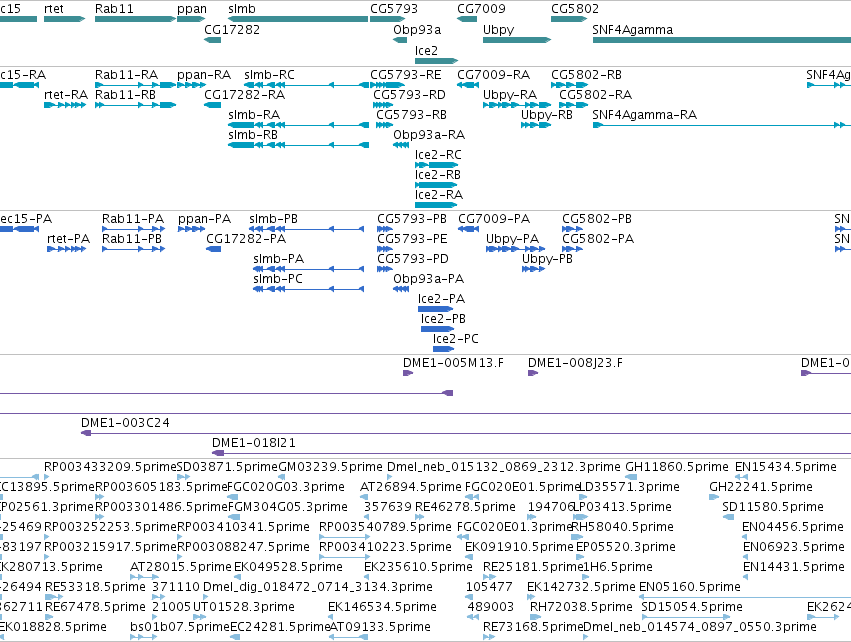This screenshot has height=642, width=851.
Task: Select the Ice2-PB protein label
Action: pos(443,319)
